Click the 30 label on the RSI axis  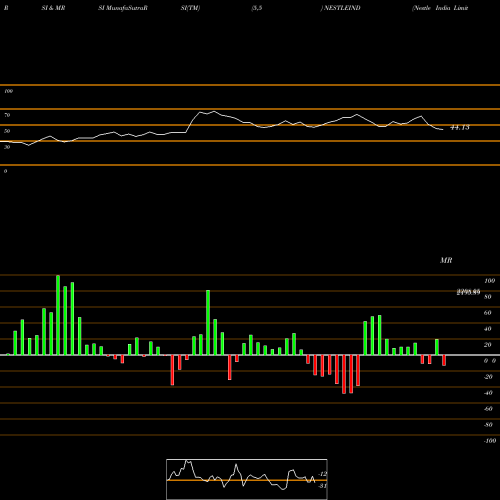point(7,147)
